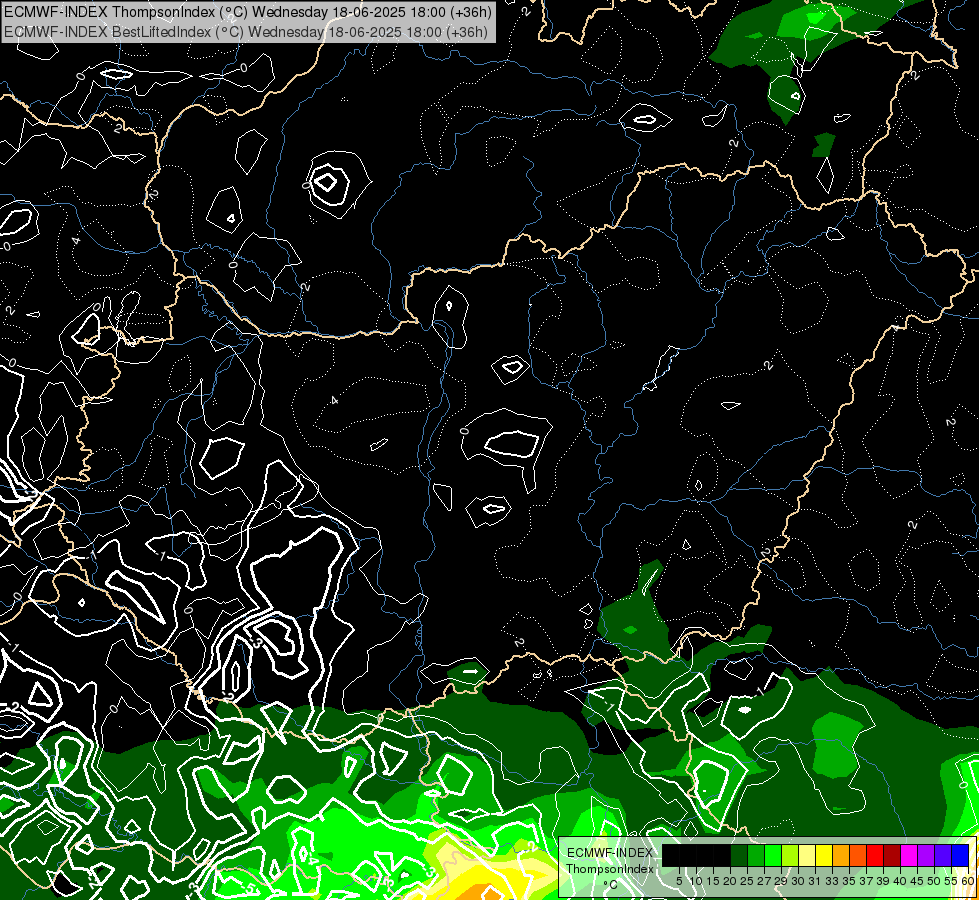
Task: Click the legend tick label 15
Action: pos(713,881)
